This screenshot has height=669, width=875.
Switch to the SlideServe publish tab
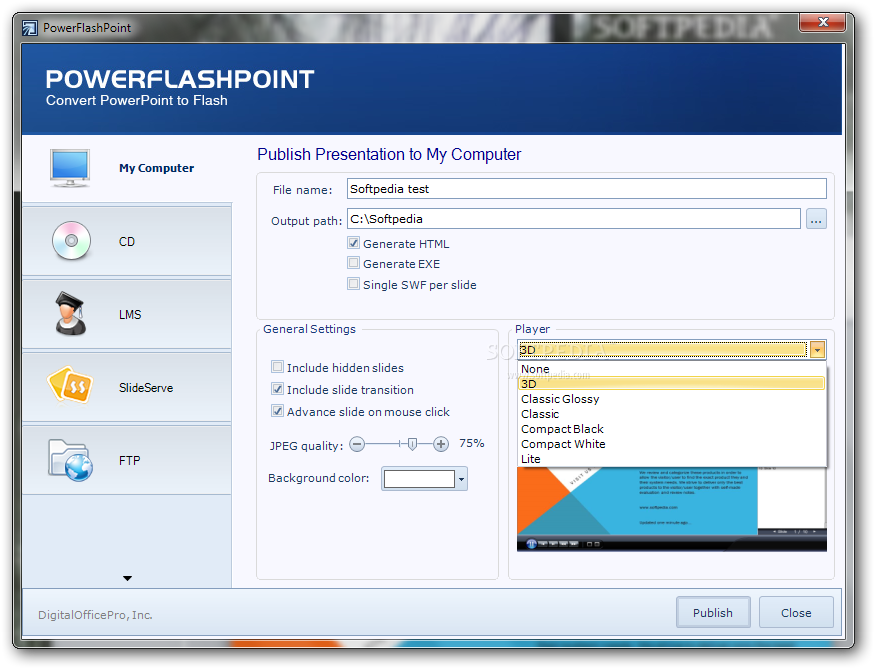pyautogui.click(x=127, y=387)
